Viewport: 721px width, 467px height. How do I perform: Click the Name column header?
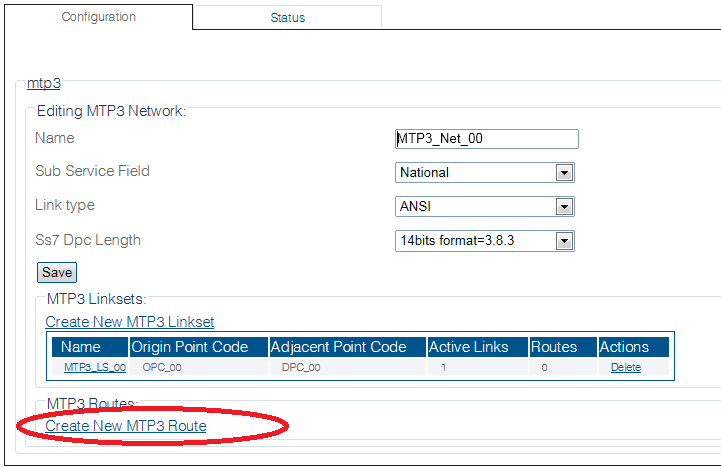[90, 347]
